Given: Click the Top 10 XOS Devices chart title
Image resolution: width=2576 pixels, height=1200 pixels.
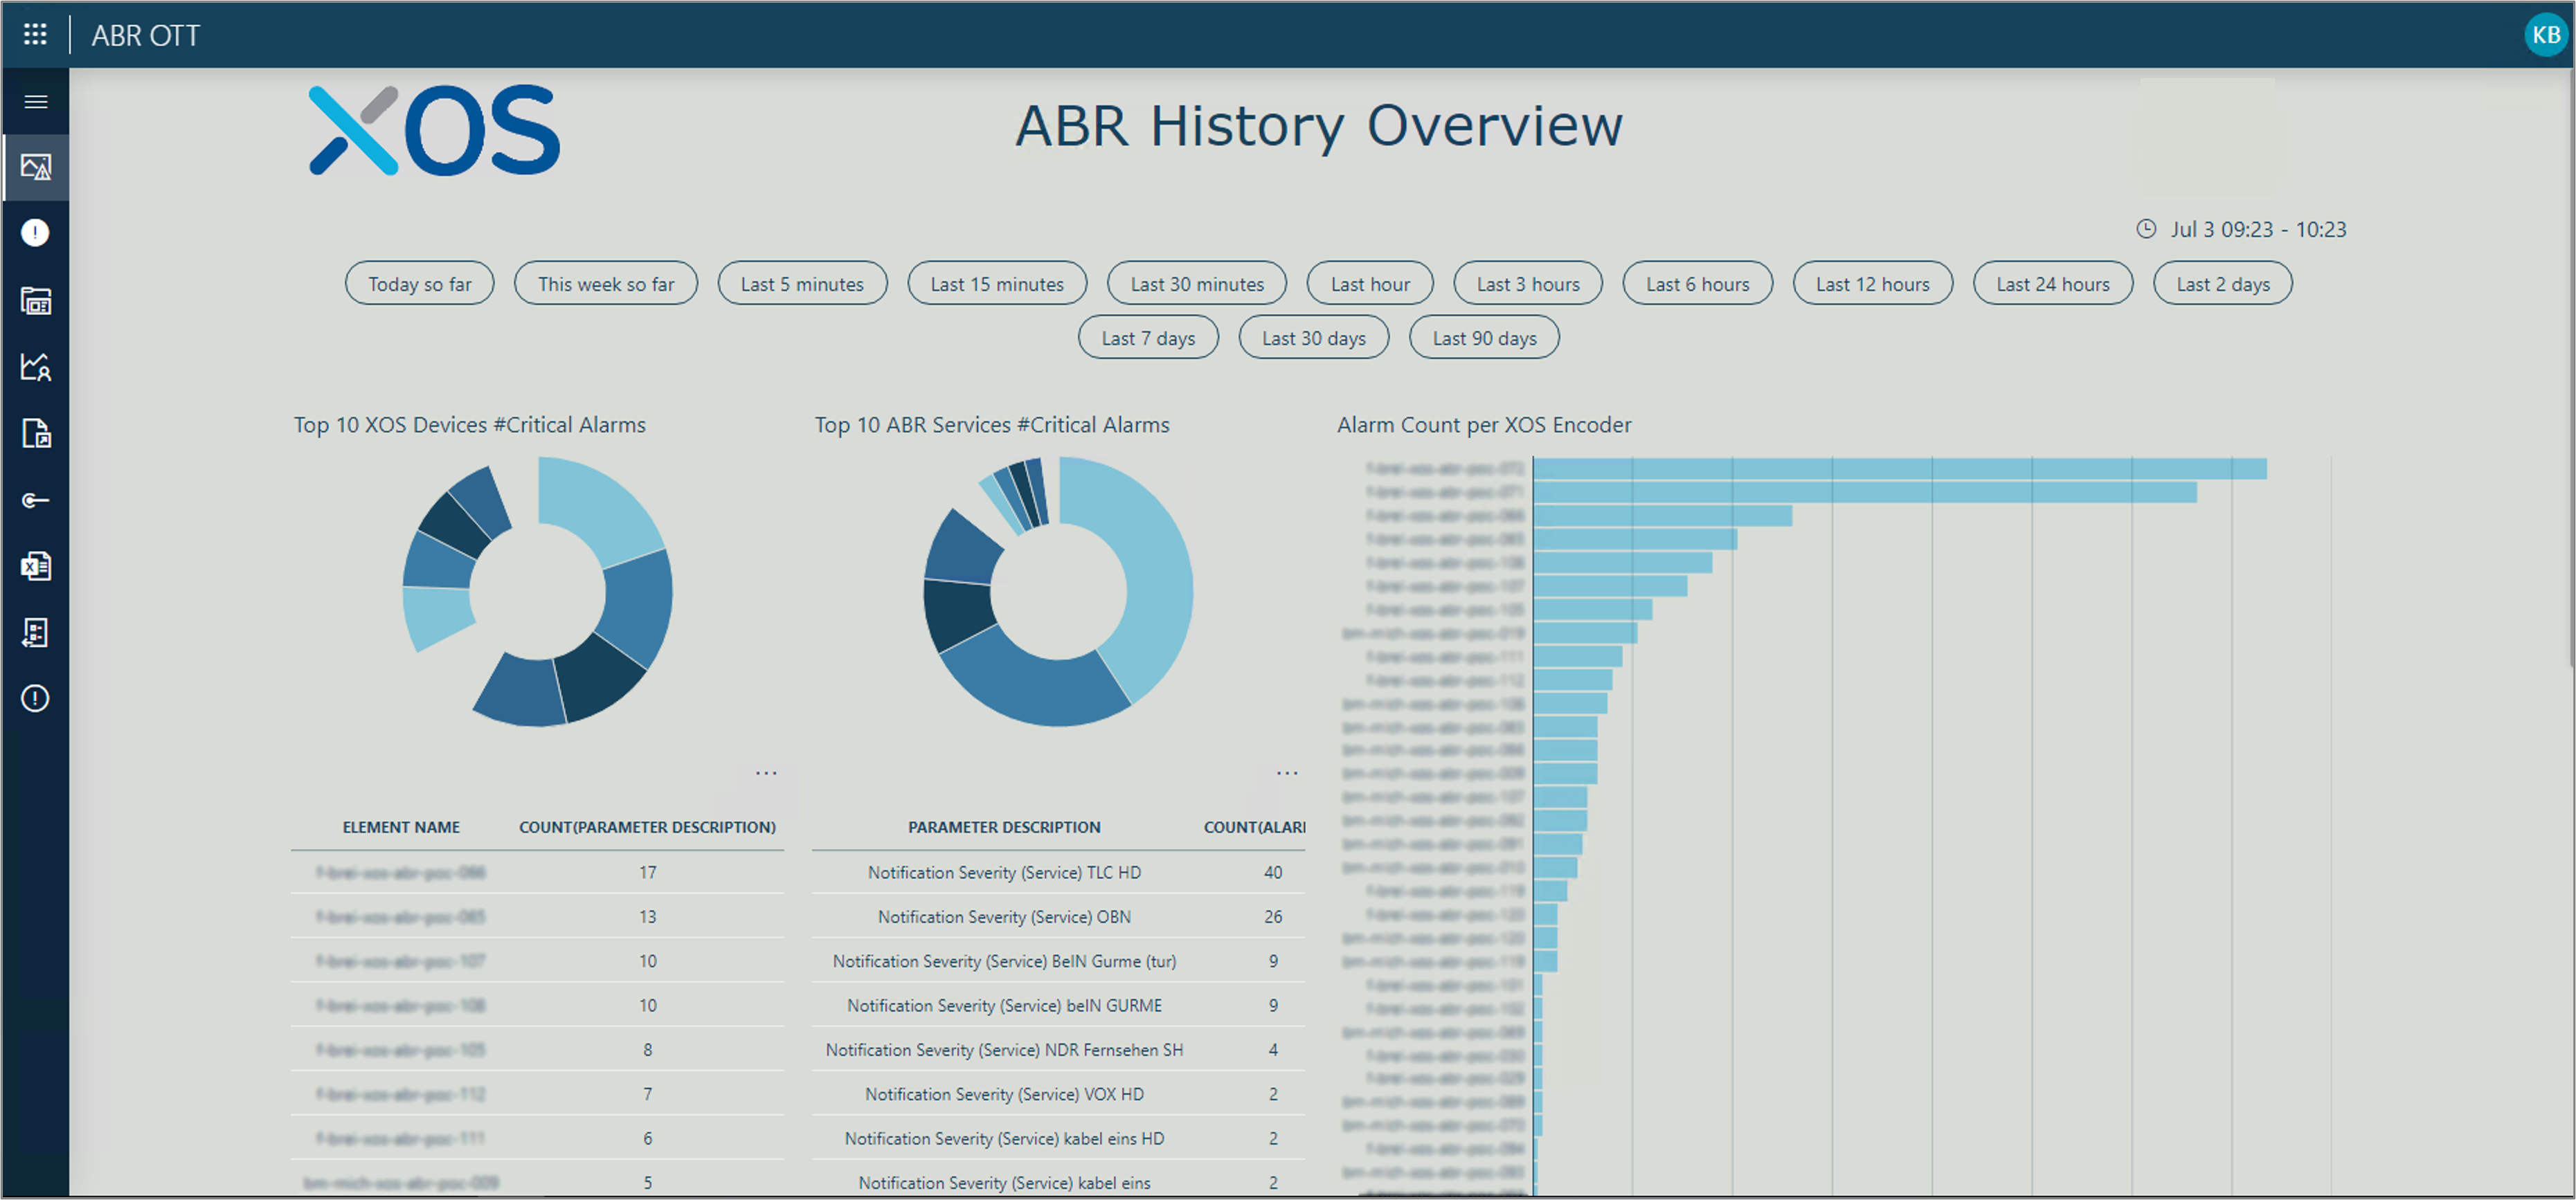Looking at the screenshot, I should tap(469, 425).
